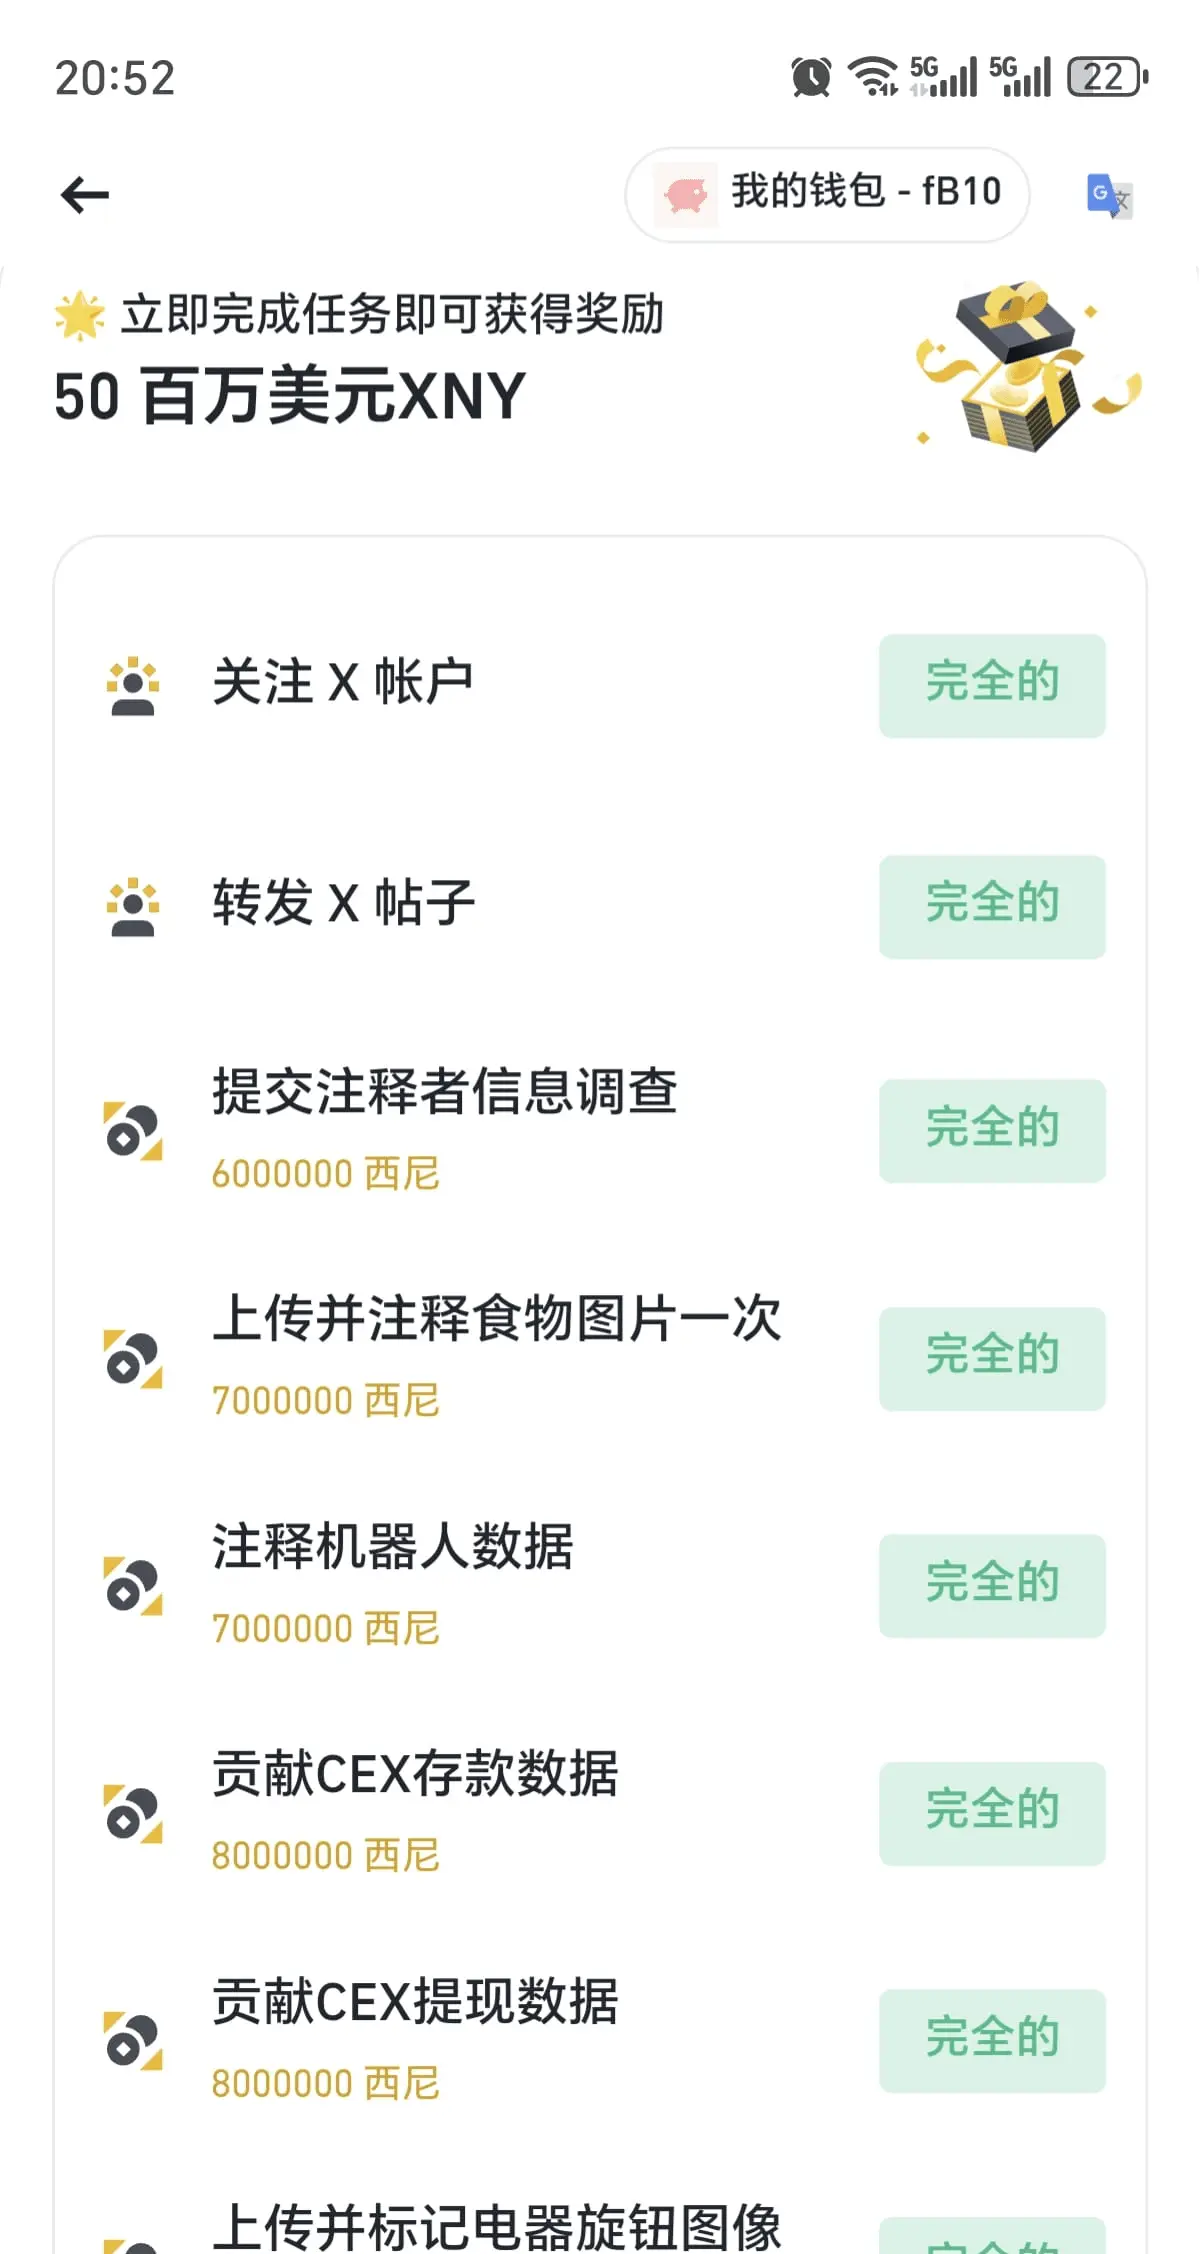
Task: Tap the gift box reward illustration
Action: (1028, 365)
